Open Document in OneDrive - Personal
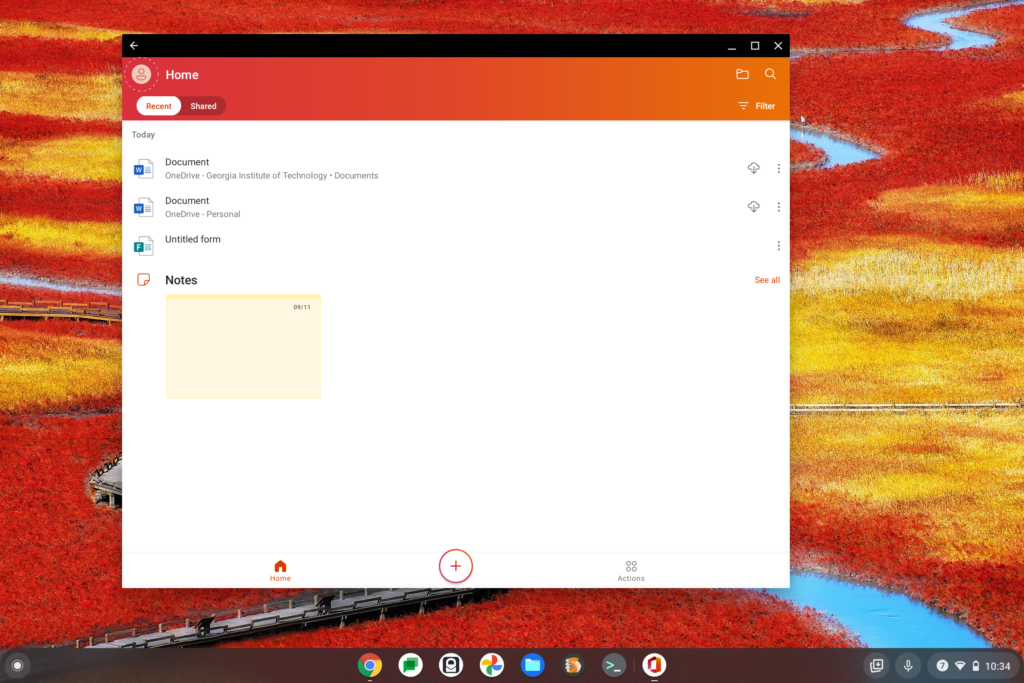The width and height of the screenshot is (1024, 683). click(x=456, y=207)
